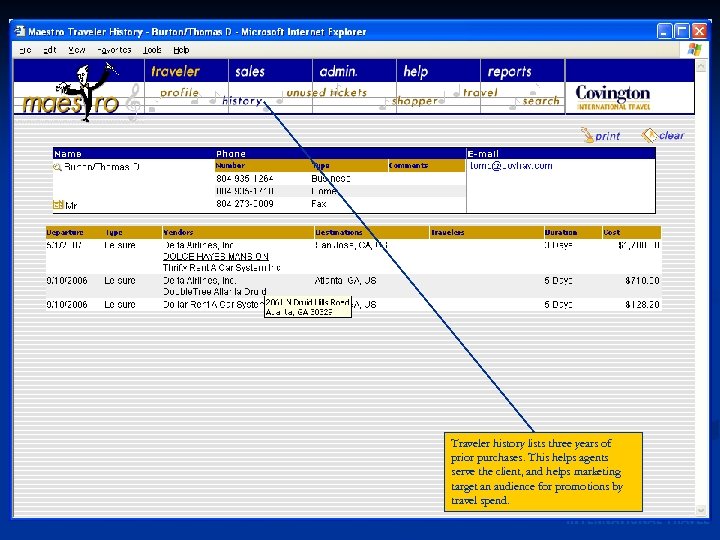Open the unused tickets page
The height and width of the screenshot is (540, 720).
pyautogui.click(x=326, y=92)
